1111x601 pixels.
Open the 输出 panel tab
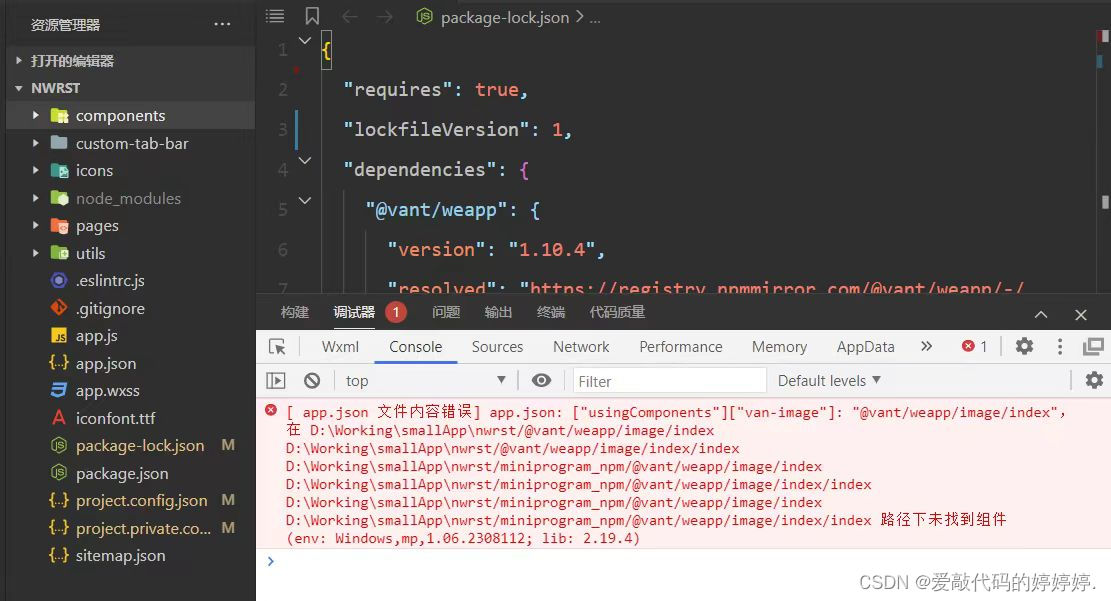coord(498,312)
